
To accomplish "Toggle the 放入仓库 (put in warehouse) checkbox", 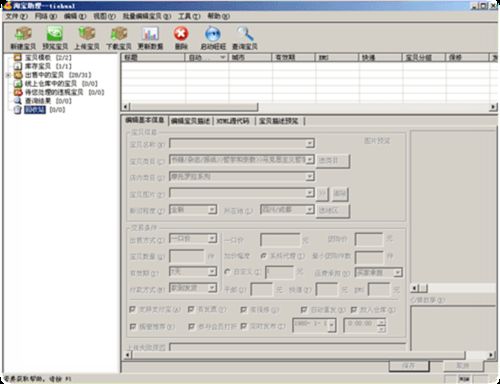I will 354,309.
